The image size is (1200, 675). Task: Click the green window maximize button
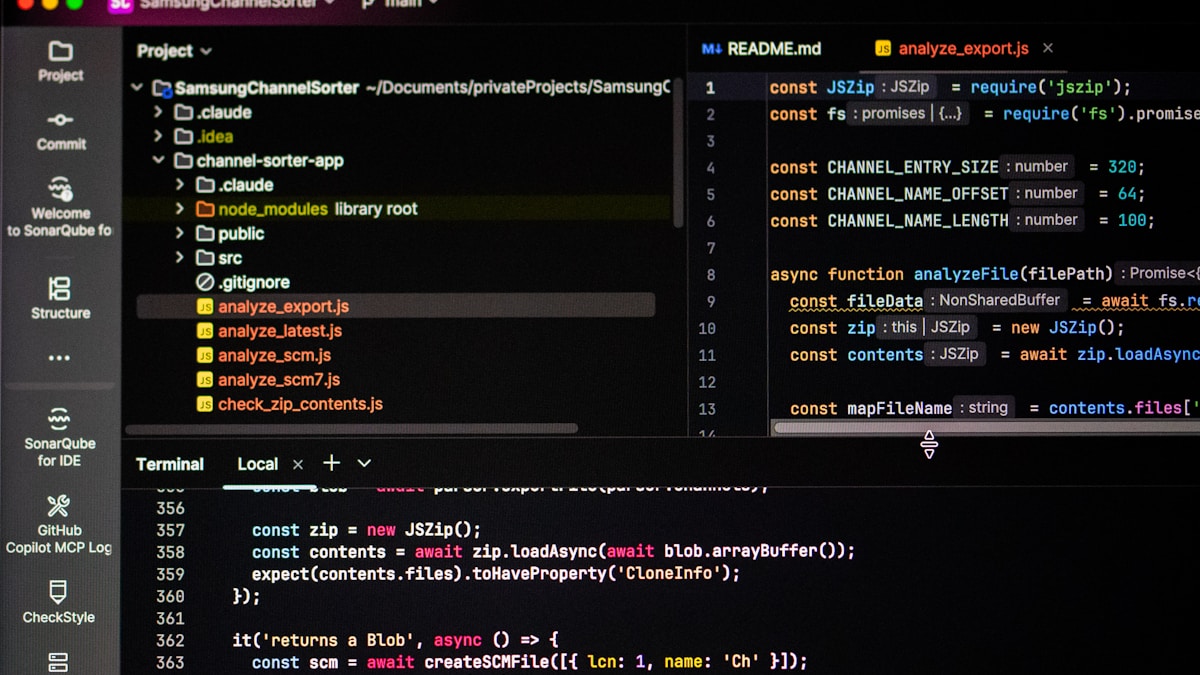coord(73,3)
